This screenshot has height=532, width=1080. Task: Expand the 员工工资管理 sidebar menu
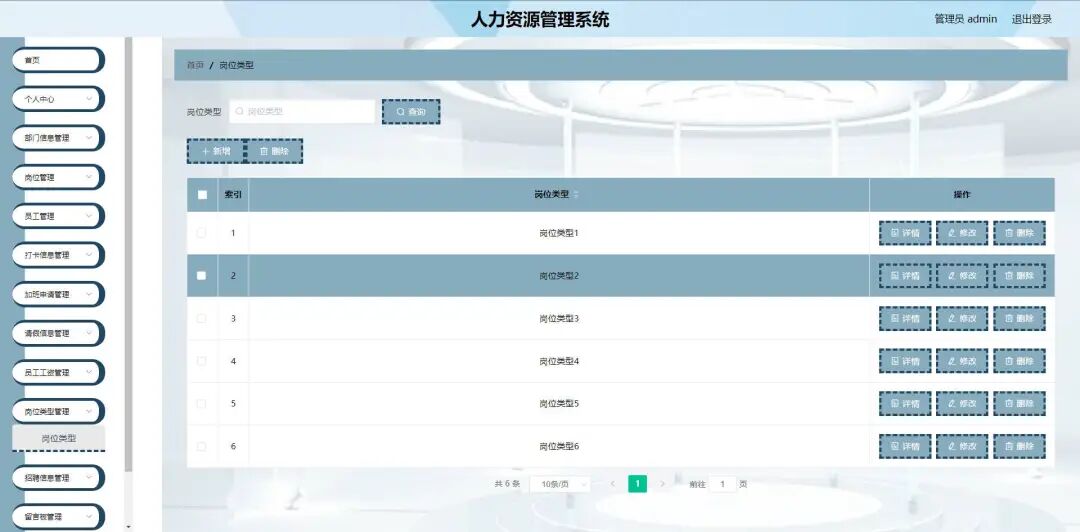[x=58, y=373]
